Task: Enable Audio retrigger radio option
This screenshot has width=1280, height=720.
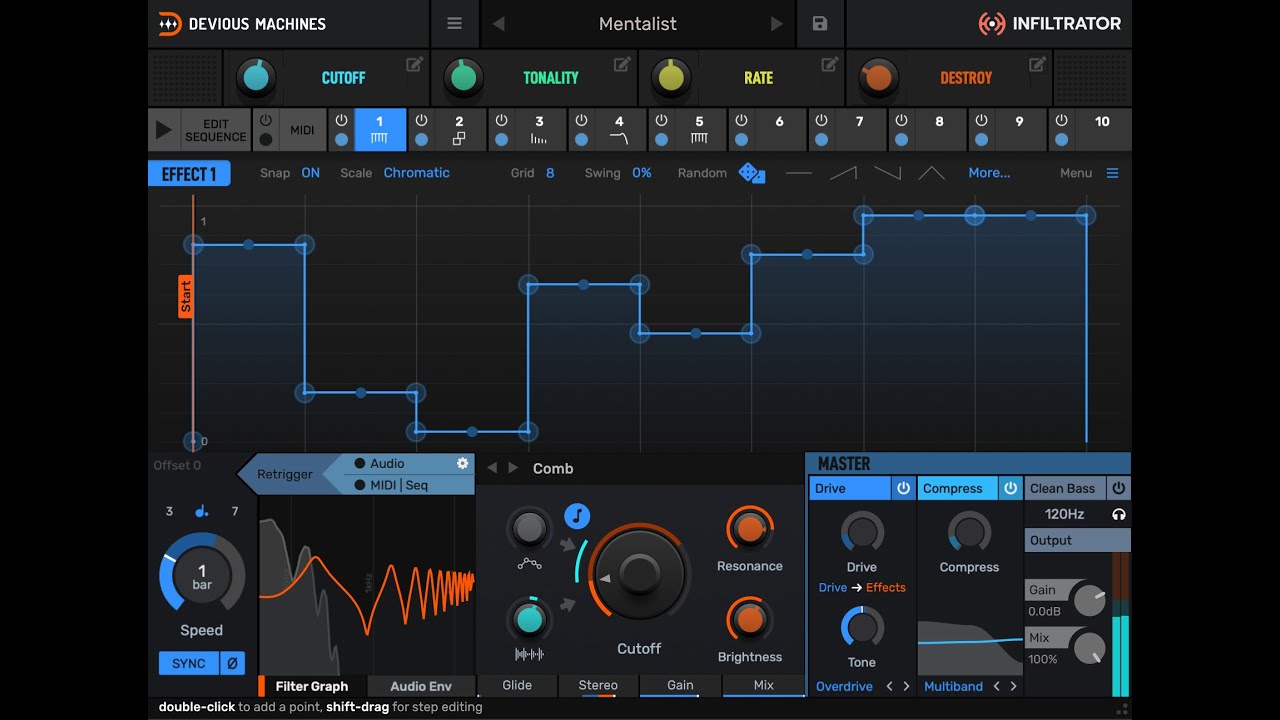Action: (x=360, y=464)
